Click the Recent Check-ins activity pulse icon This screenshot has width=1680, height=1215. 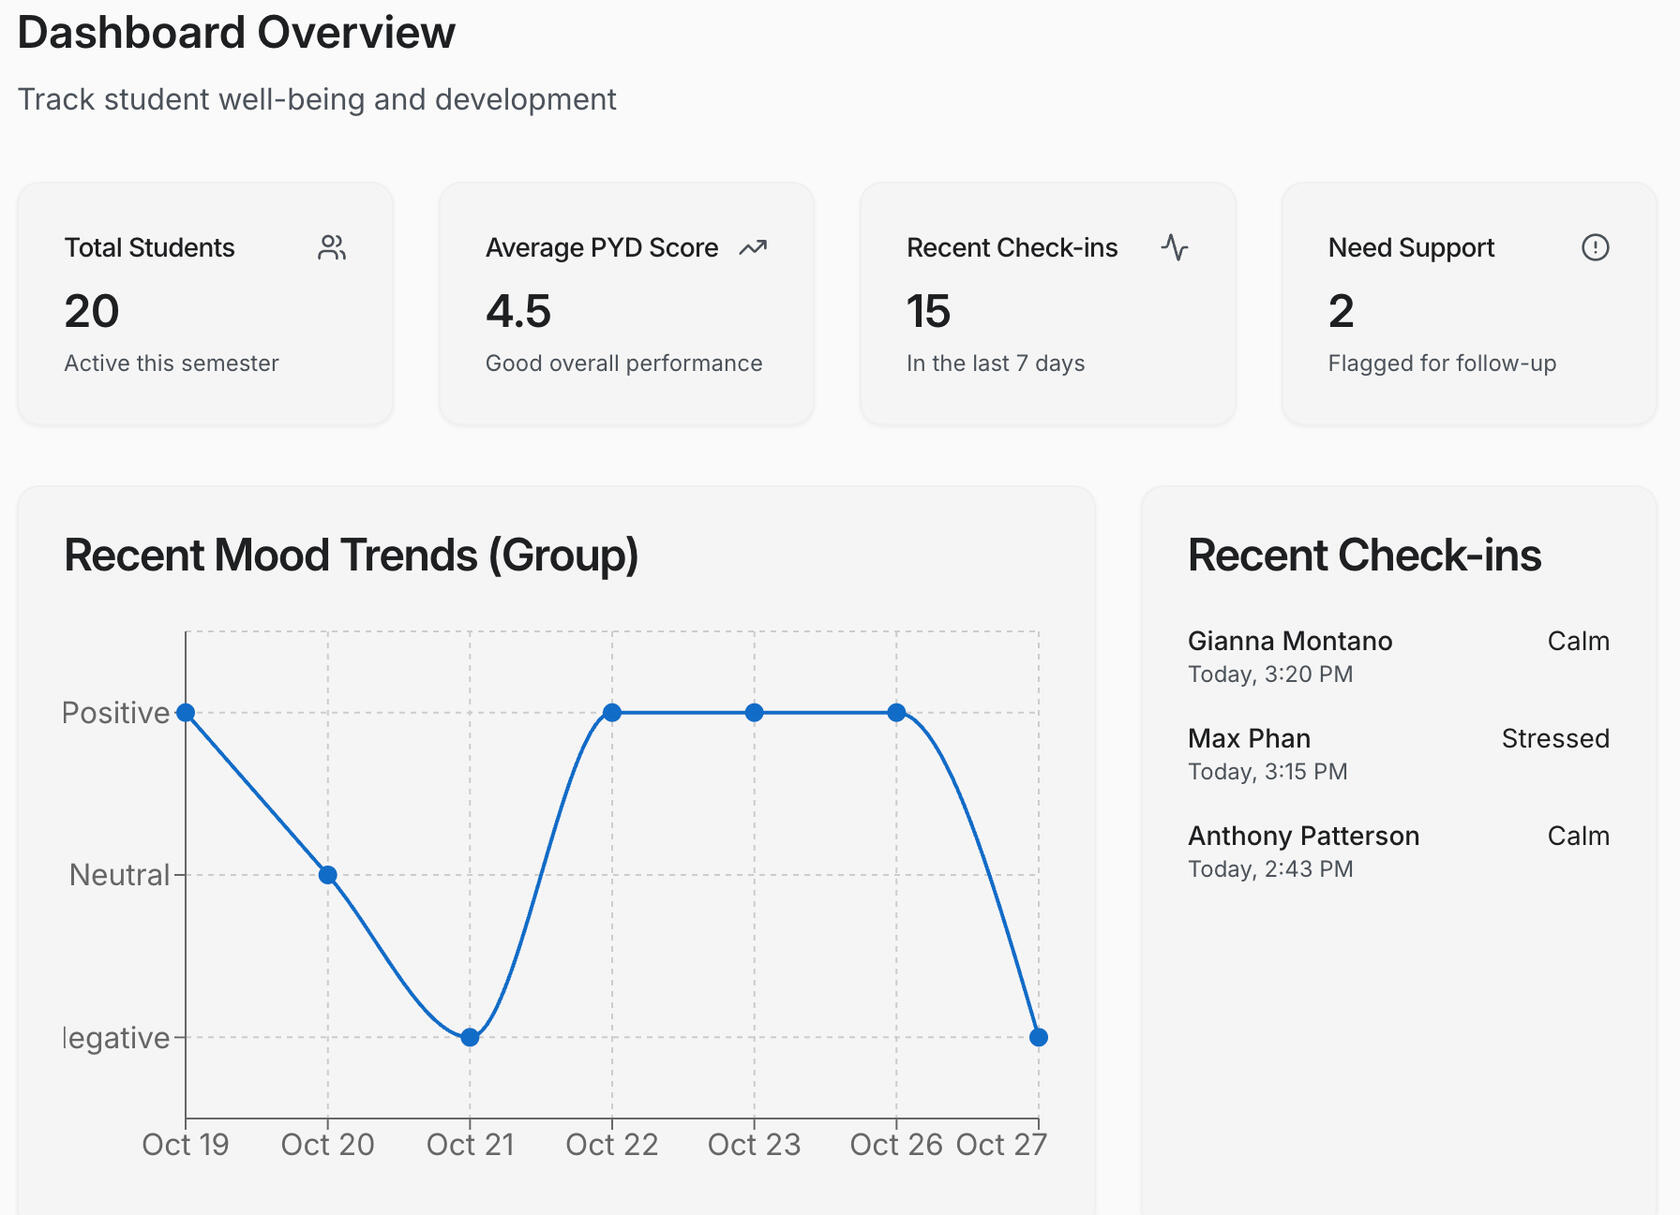pos(1175,248)
